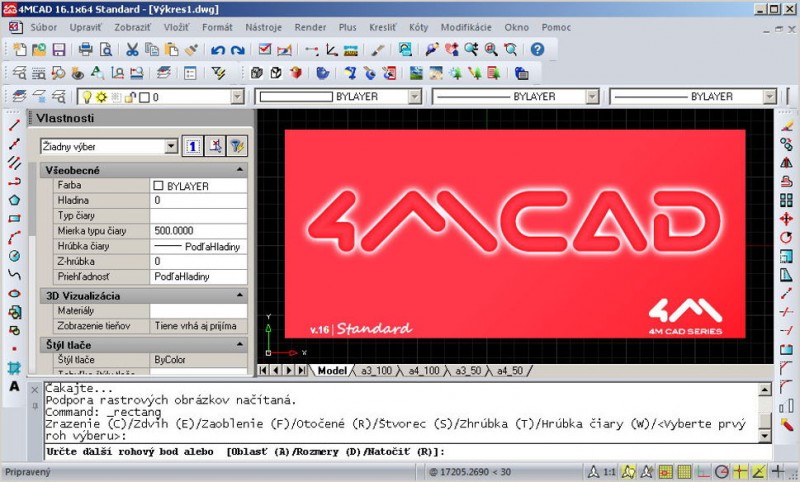Image resolution: width=800 pixels, height=482 pixels.
Task: Click the first-tab navigation arrow button
Action: [x=263, y=370]
